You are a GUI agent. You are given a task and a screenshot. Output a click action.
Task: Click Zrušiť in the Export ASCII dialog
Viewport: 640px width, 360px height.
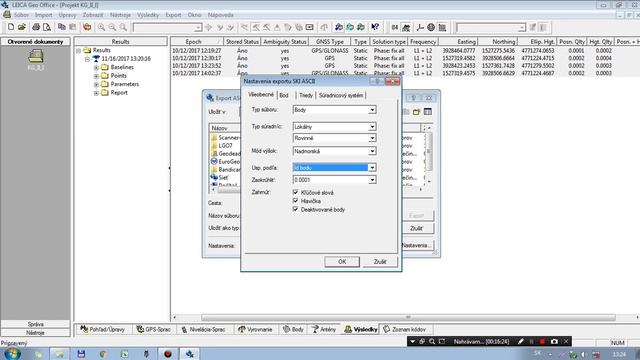416,228
